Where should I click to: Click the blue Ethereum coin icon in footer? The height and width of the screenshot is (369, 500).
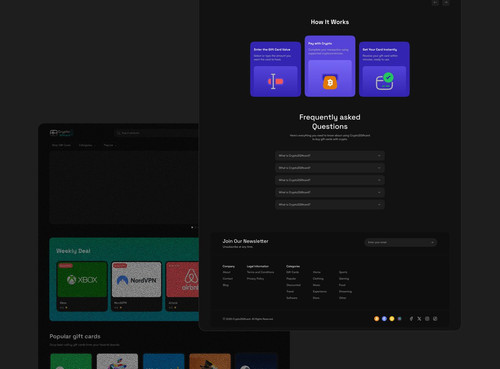click(x=384, y=319)
